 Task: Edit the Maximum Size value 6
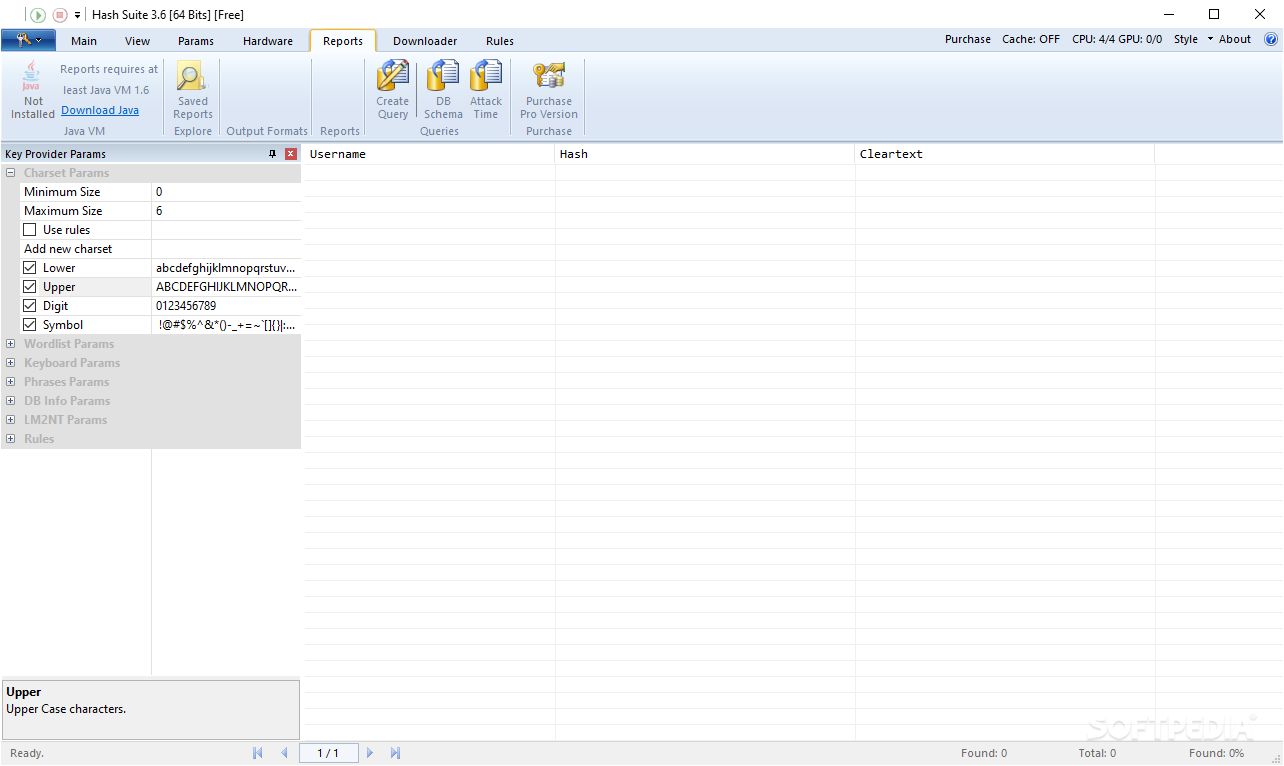coord(226,211)
